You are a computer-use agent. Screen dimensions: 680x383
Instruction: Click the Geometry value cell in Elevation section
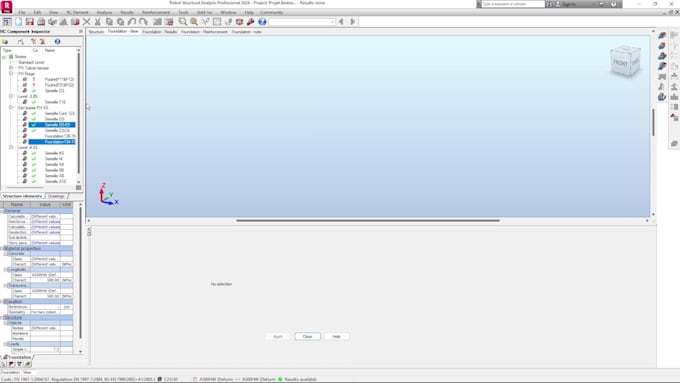45,312
